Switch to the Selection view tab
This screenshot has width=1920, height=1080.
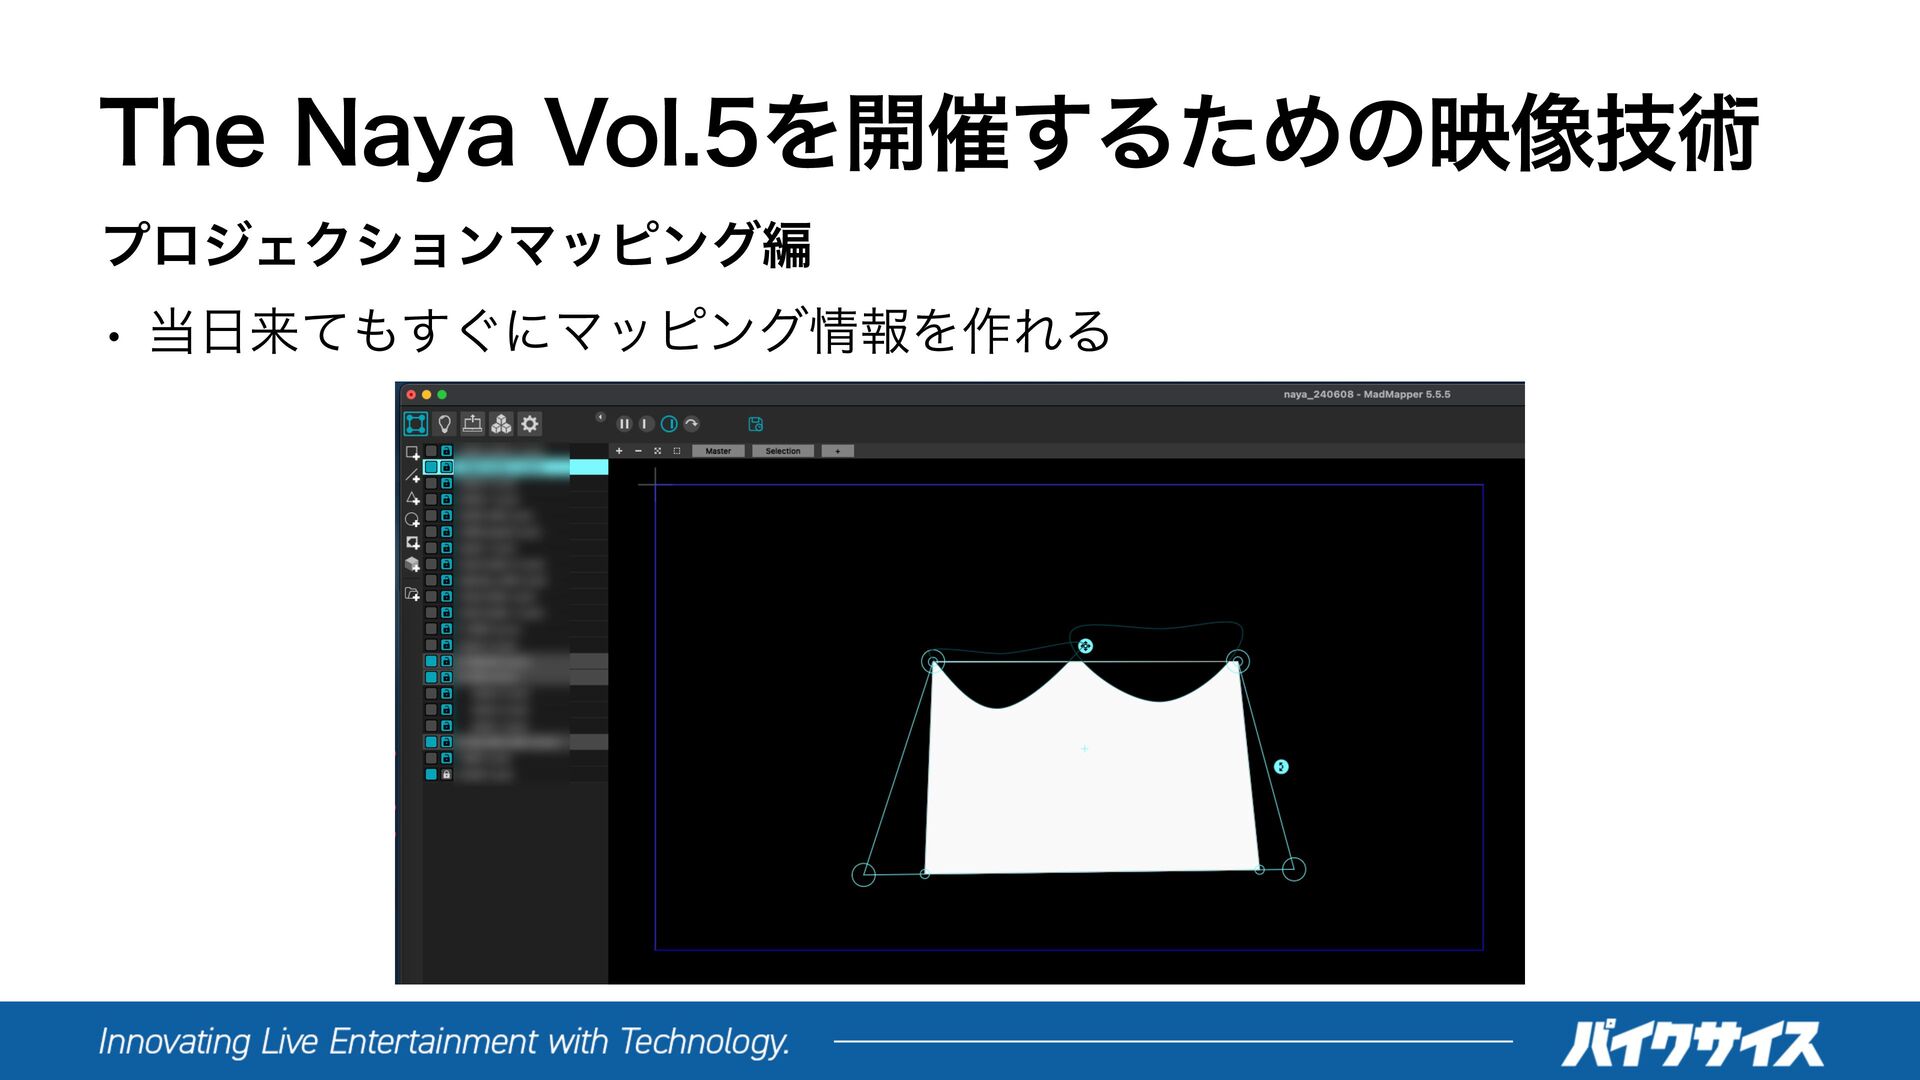pyautogui.click(x=783, y=451)
